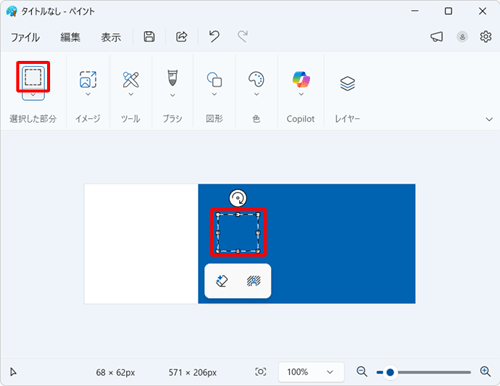The image size is (500, 386).
Task: Click the fit-to-window icon
Action: [261, 372]
